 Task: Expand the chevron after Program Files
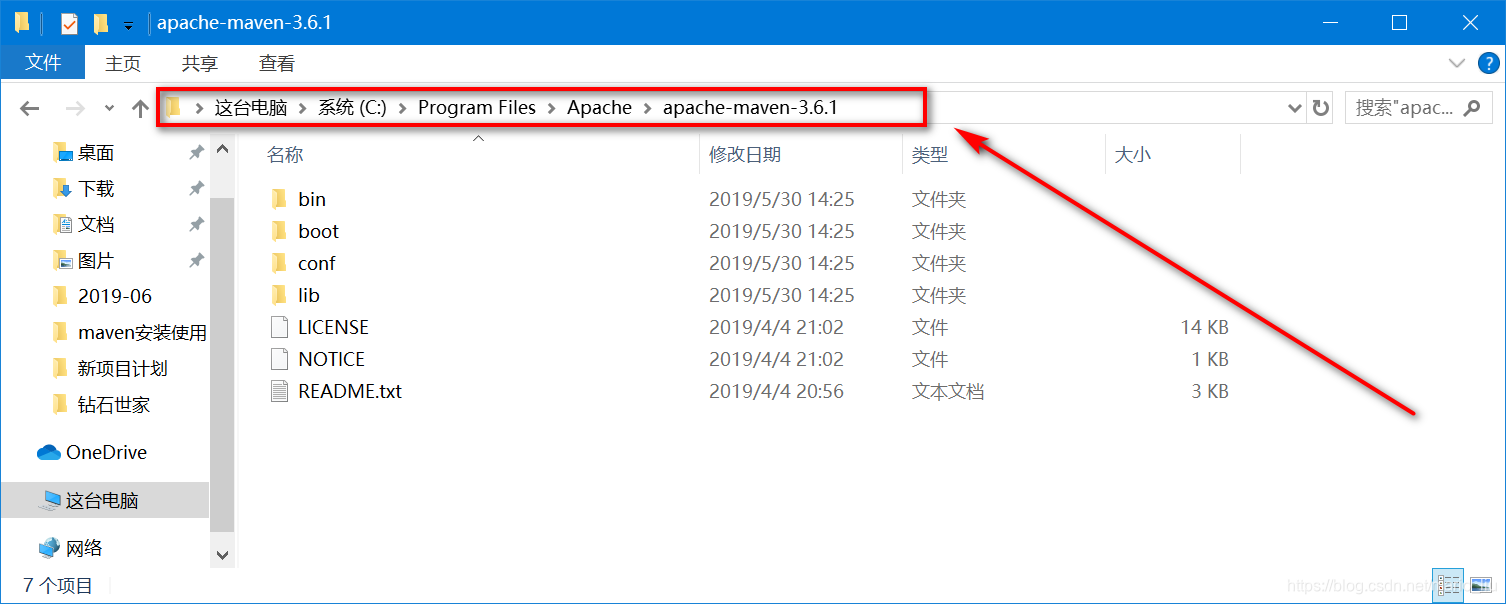tap(552, 108)
